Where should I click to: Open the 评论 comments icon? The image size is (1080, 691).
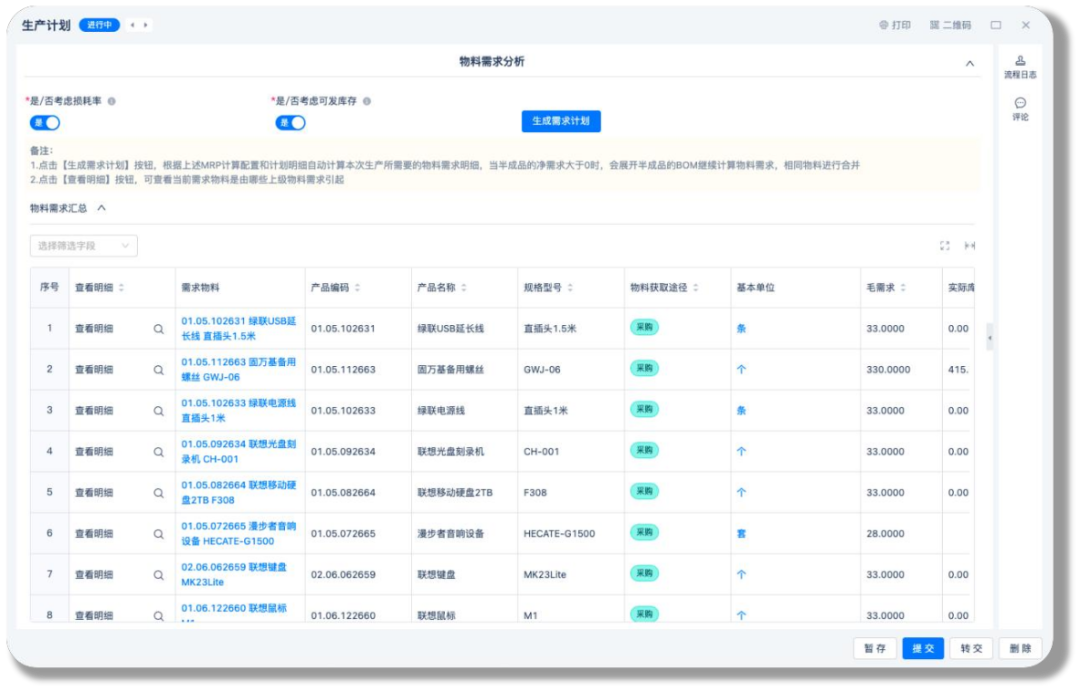tap(1019, 109)
